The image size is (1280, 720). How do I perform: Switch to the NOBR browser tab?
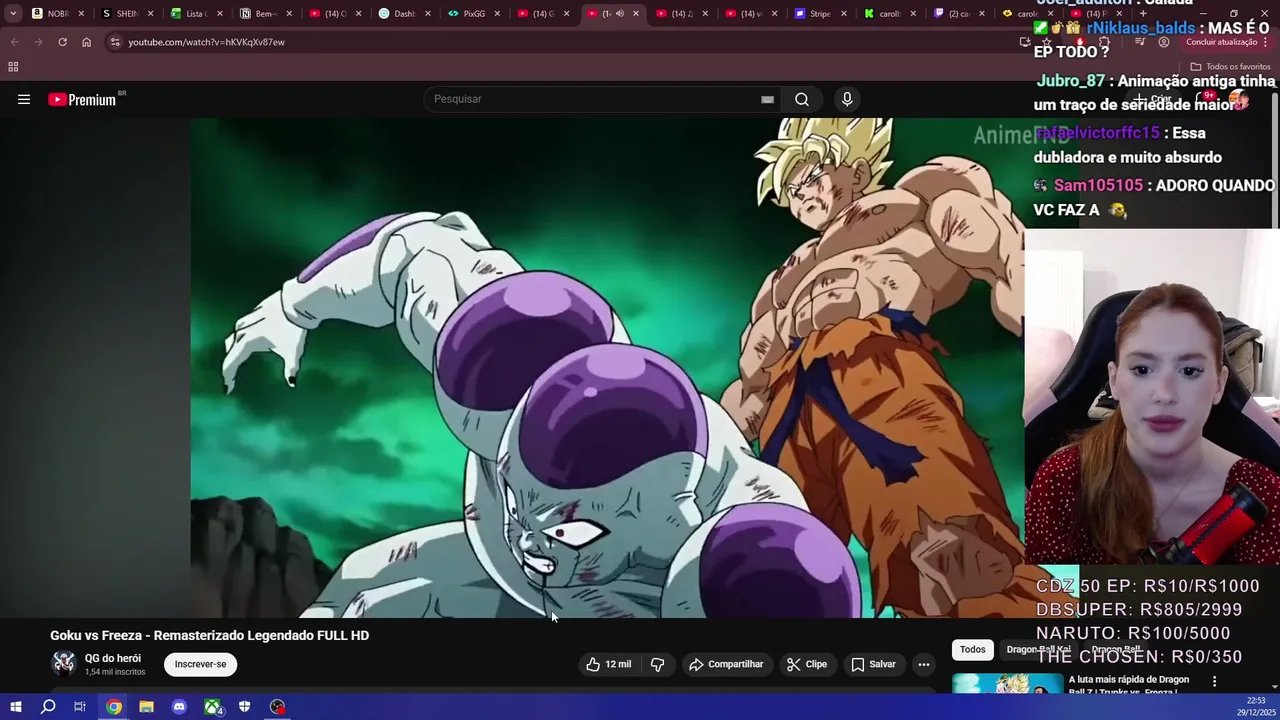57,14
